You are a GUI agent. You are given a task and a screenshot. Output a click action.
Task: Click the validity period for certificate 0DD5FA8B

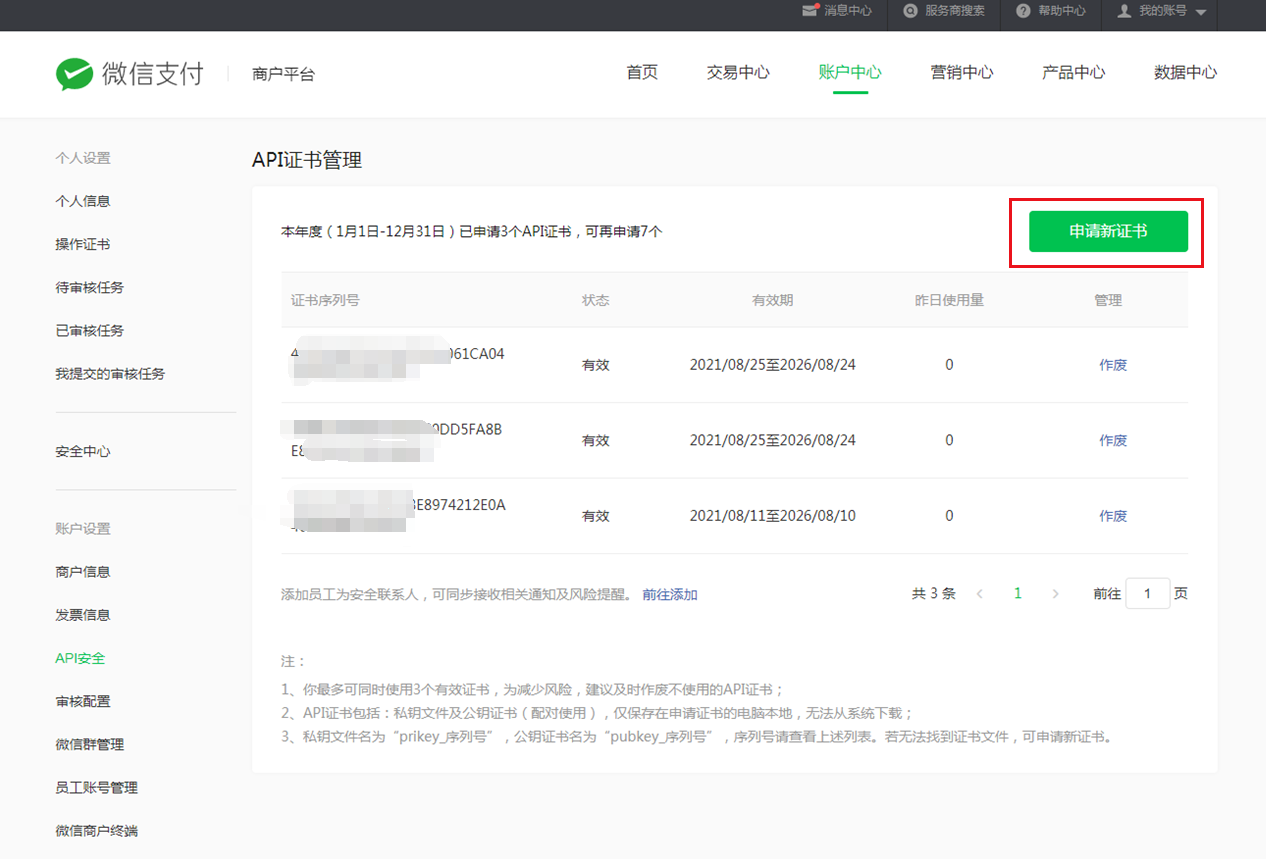[x=773, y=440]
